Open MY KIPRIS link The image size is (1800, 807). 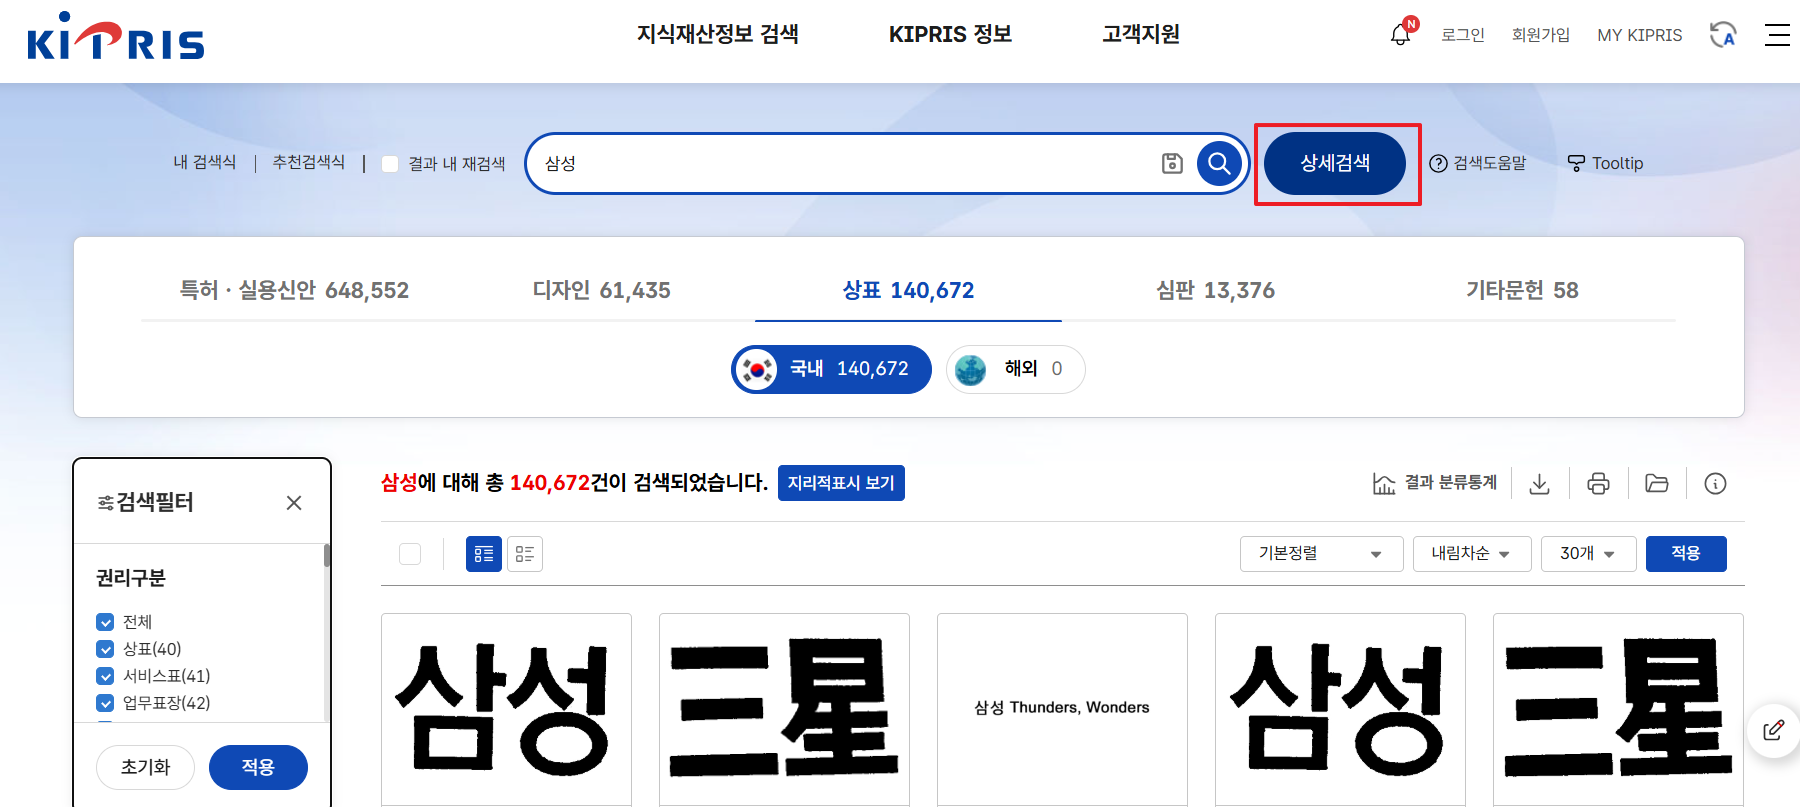click(x=1640, y=35)
